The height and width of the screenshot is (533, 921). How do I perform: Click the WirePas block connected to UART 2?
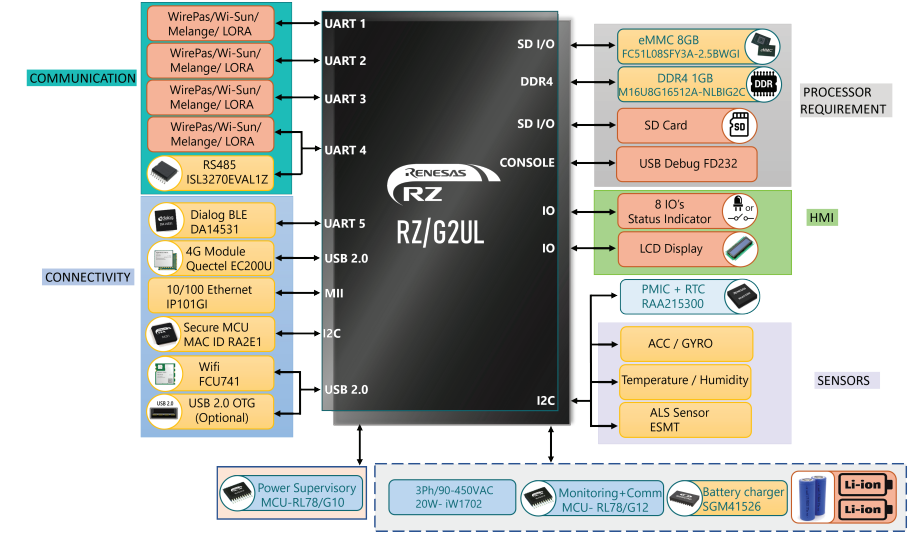(x=210, y=61)
